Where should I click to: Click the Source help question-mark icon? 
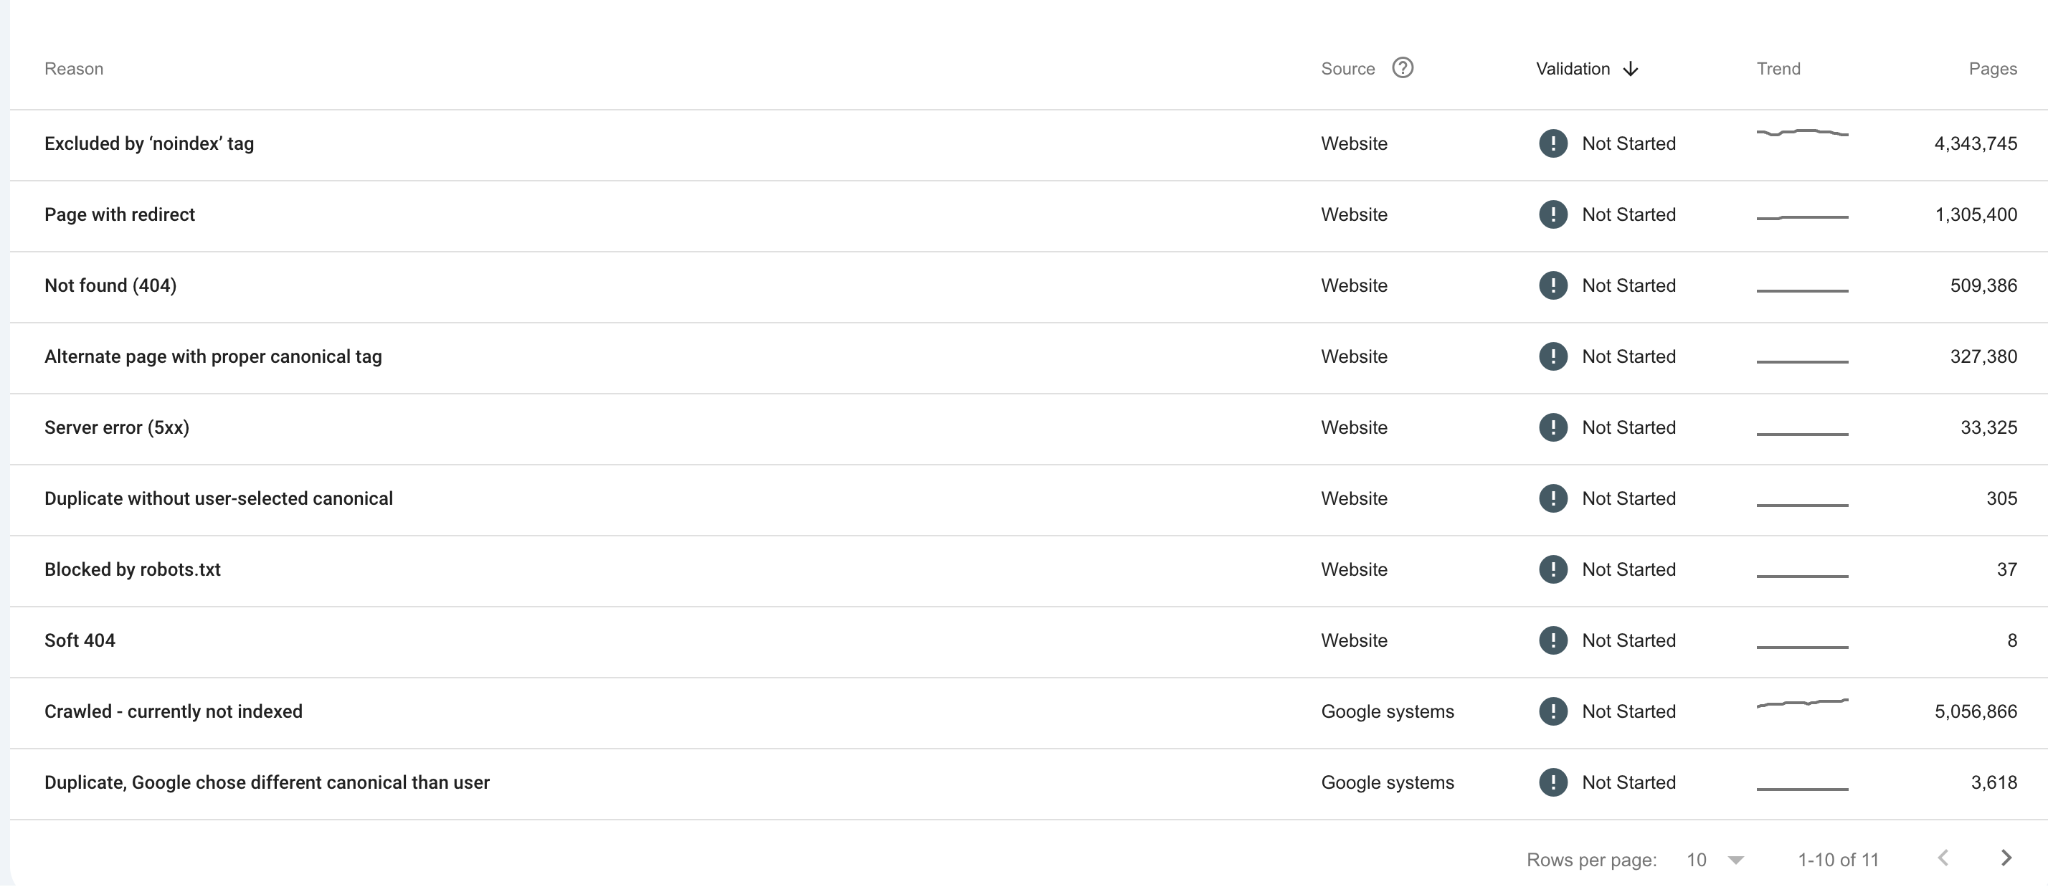1403,68
